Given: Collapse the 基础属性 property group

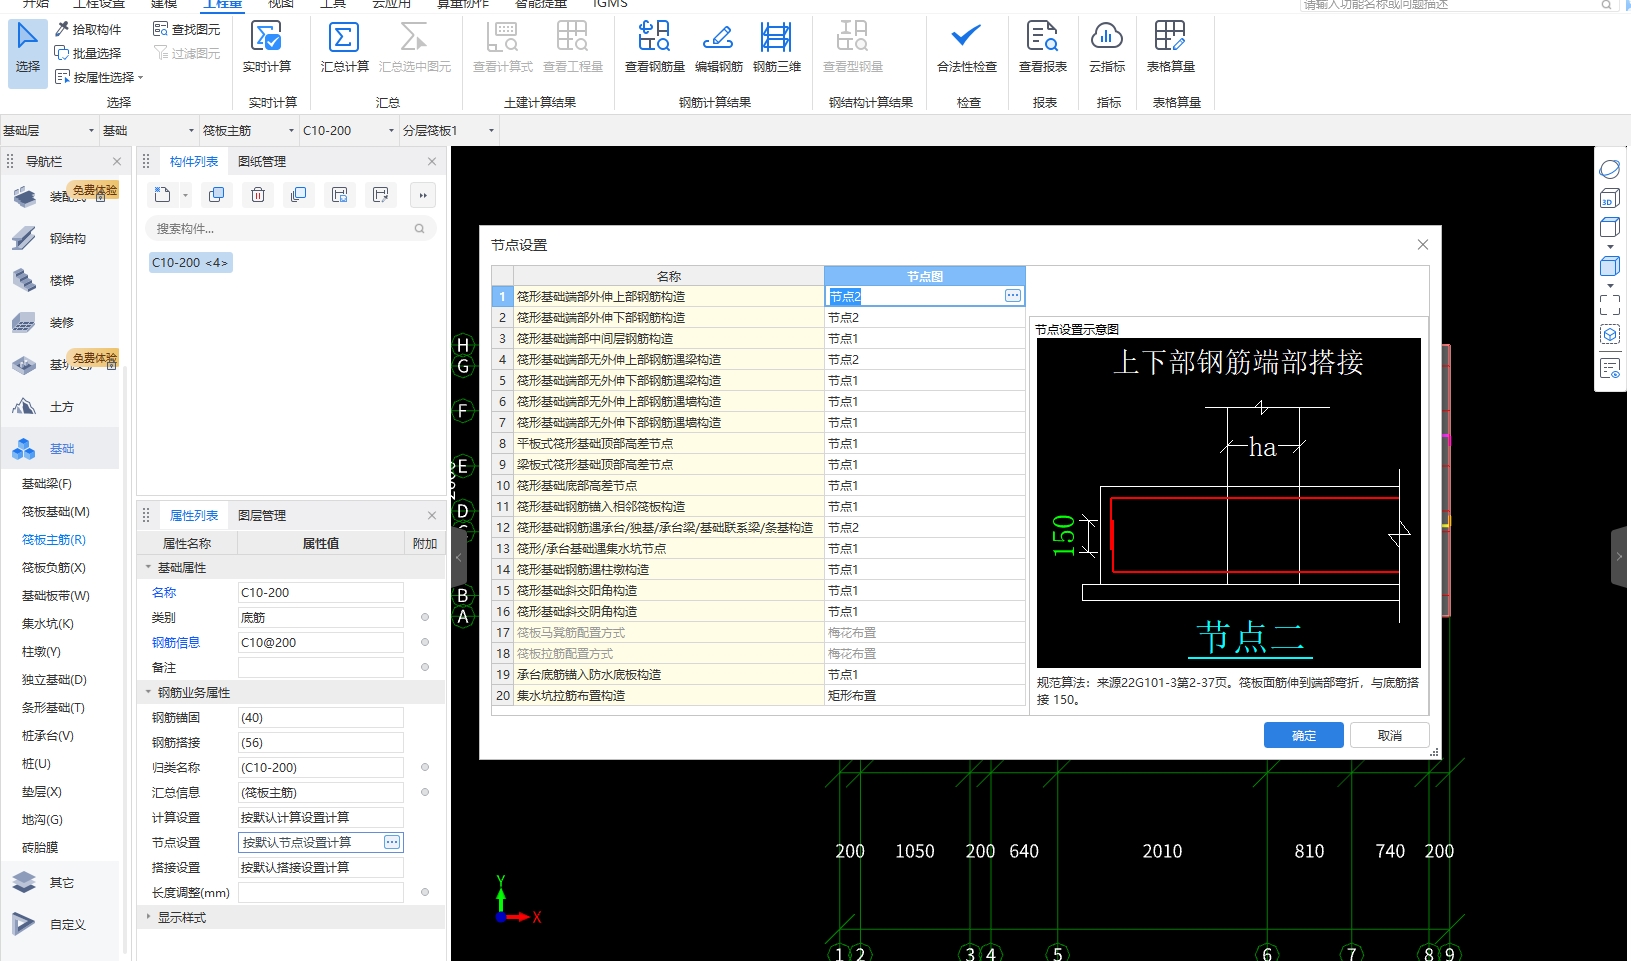Looking at the screenshot, I should coord(148,567).
